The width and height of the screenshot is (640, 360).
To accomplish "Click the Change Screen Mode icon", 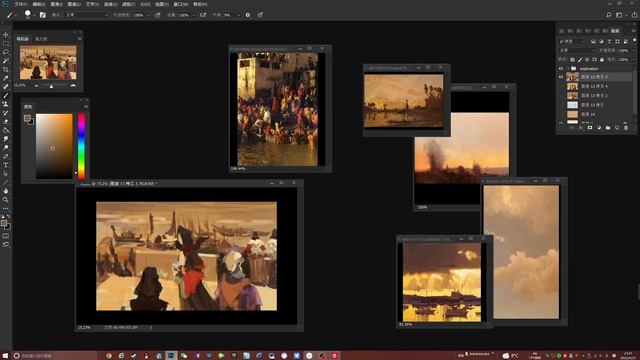I will (6, 244).
